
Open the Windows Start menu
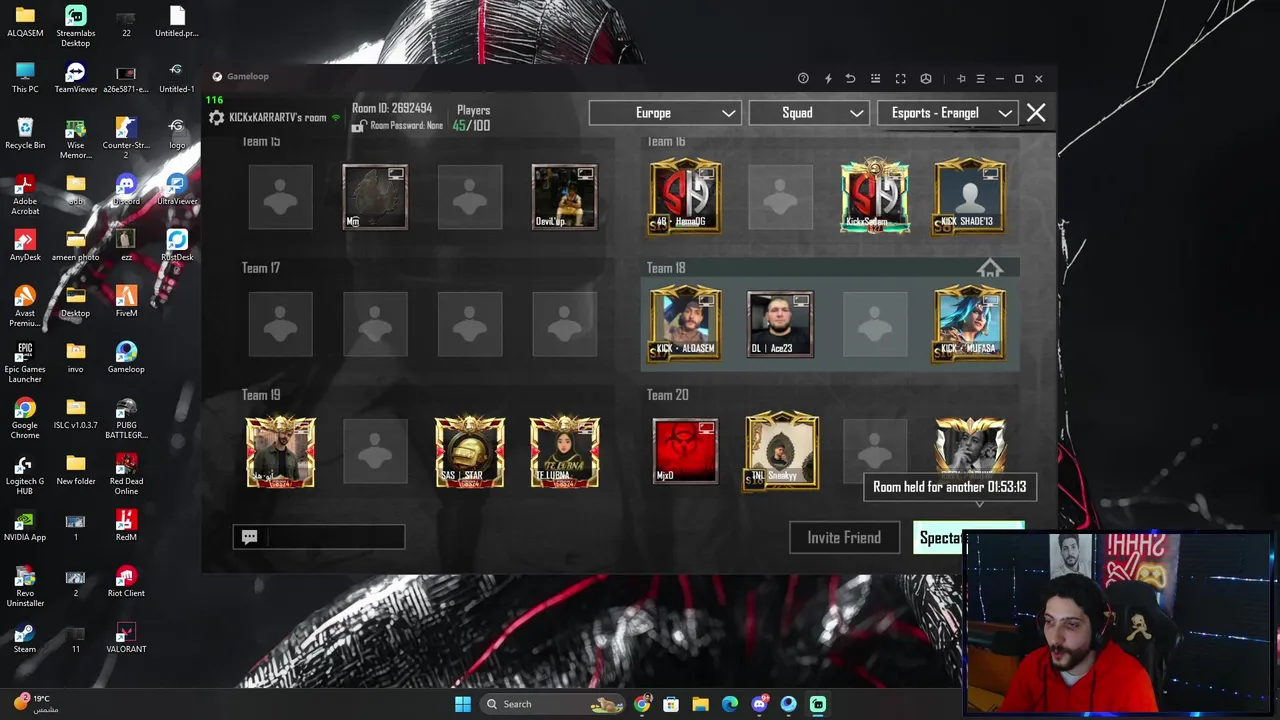click(x=462, y=704)
